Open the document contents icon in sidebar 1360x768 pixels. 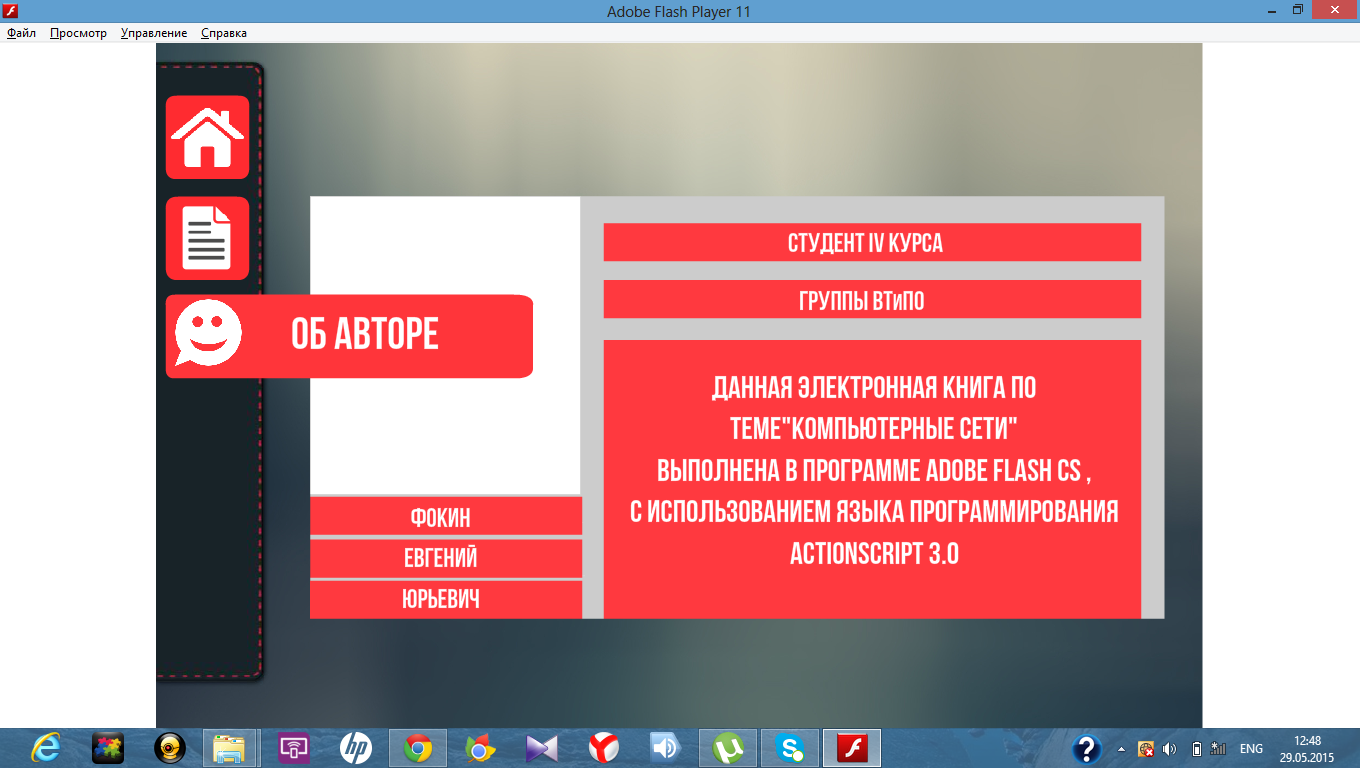tap(207, 238)
